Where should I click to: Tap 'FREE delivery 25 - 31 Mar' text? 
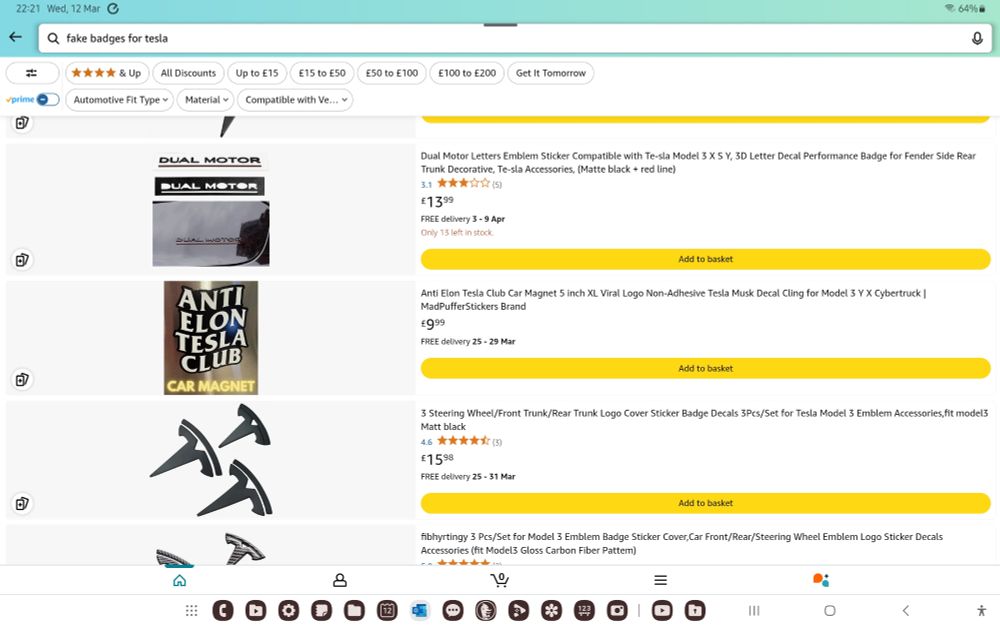468,476
